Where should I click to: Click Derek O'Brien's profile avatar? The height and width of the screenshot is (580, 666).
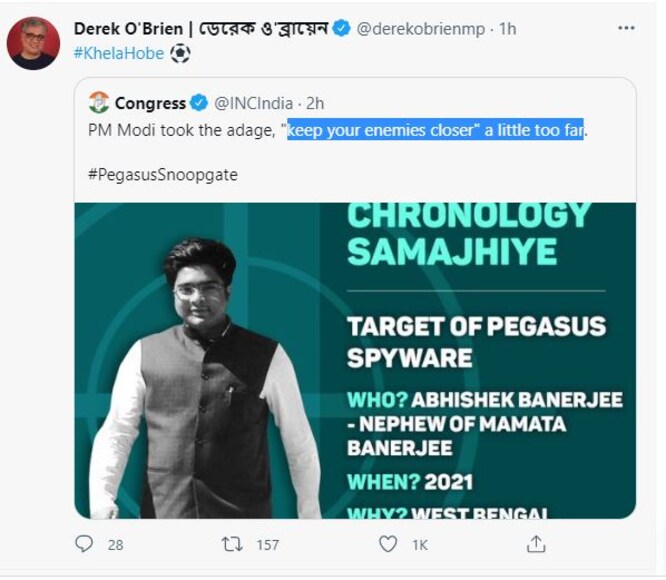(34, 43)
